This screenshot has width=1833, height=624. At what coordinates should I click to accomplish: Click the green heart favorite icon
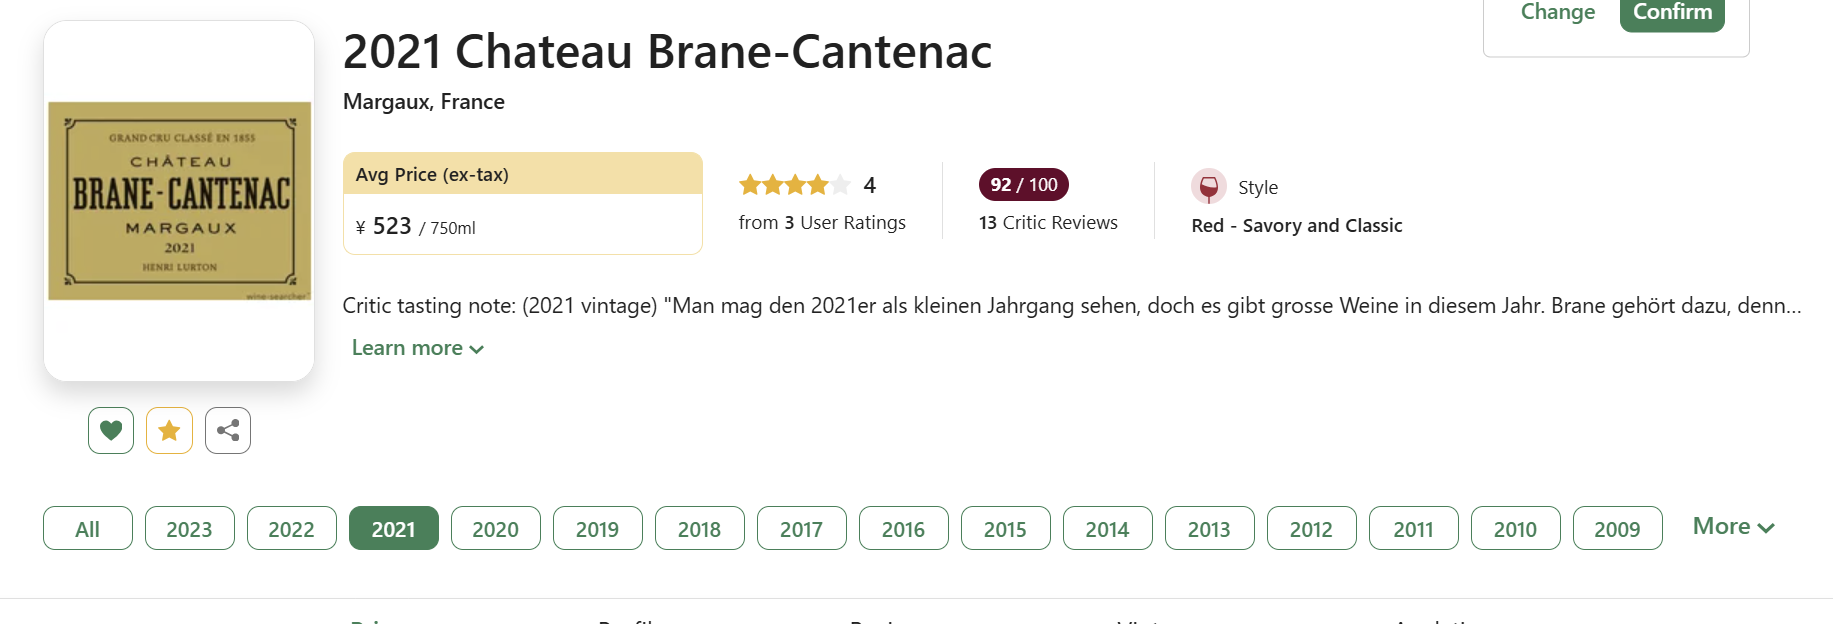point(111,431)
